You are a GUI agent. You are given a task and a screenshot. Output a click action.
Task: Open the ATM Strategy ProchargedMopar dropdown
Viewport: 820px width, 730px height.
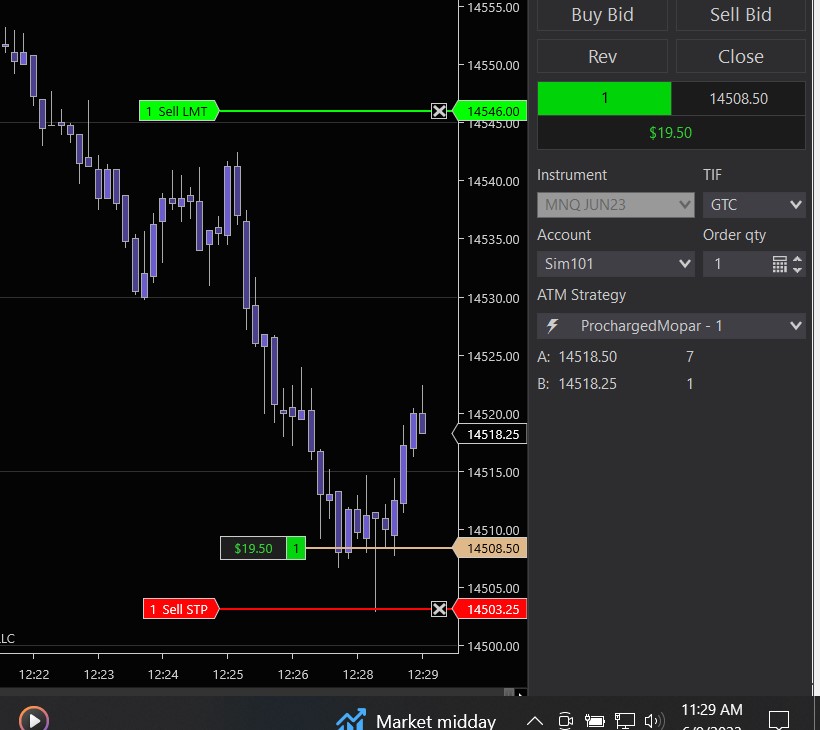(x=671, y=326)
